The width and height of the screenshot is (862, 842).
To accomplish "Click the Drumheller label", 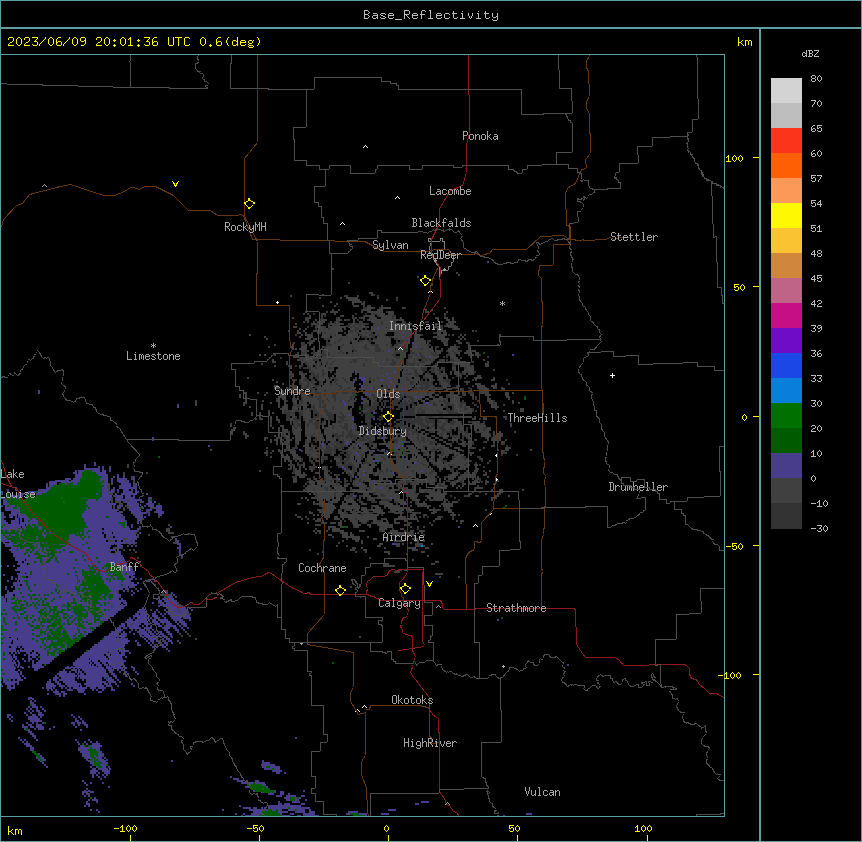I will 638,487.
